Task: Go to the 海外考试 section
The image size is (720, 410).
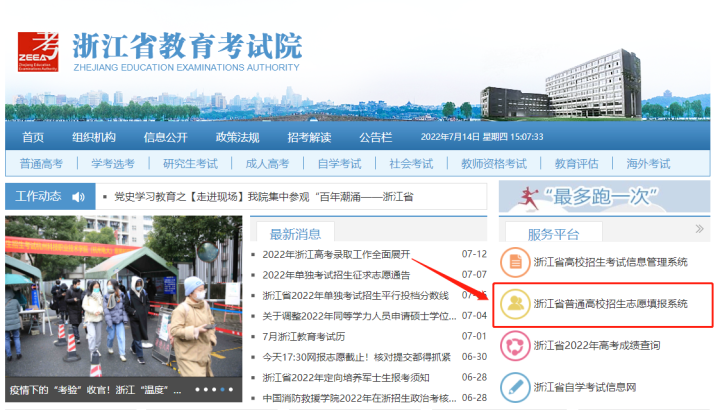Action: 648,164
